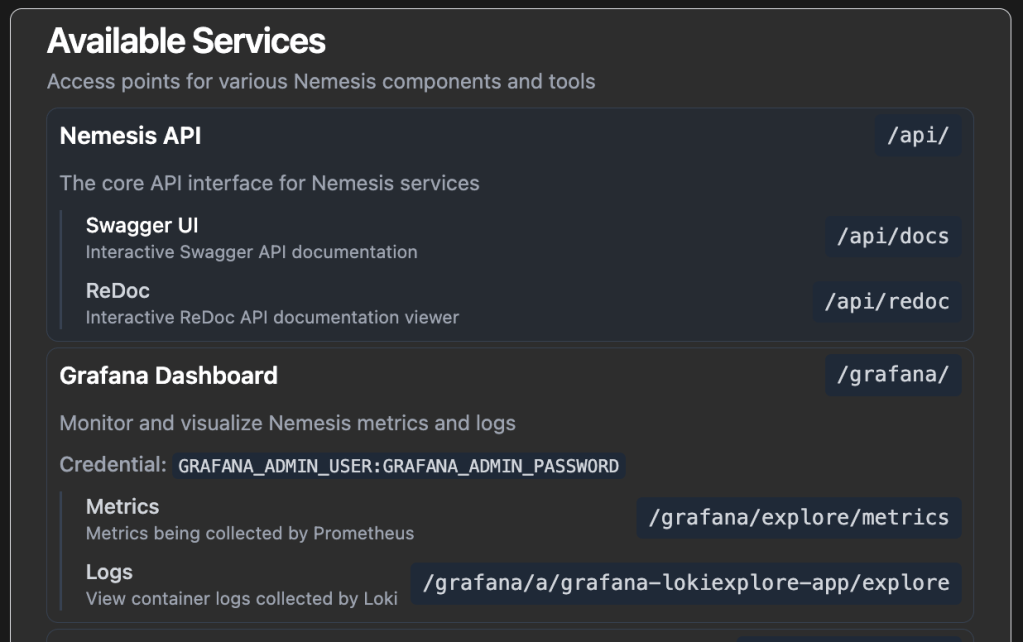Screen dimensions: 1023x642
Task: Open the /api/docs Swagger link
Action: click(892, 237)
